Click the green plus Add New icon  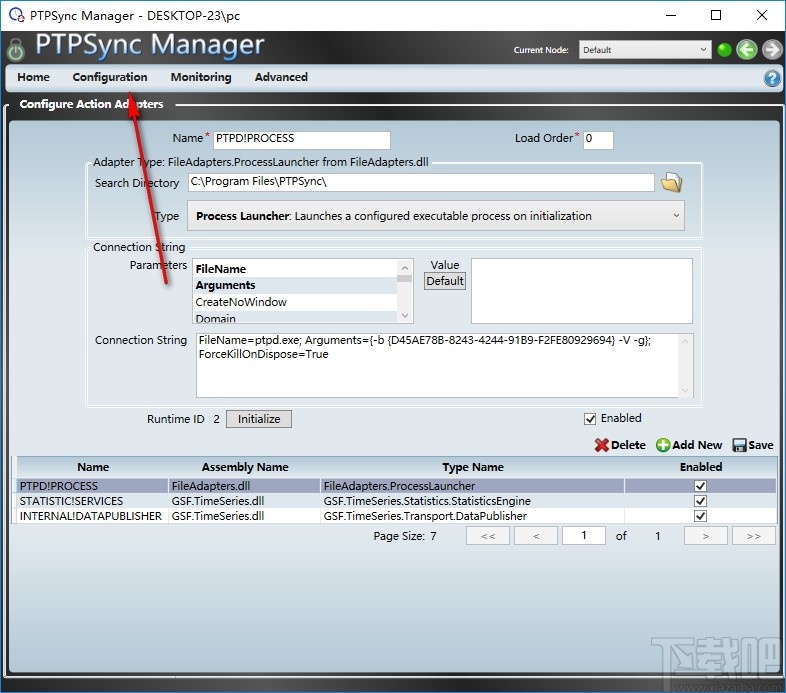pyautogui.click(x=663, y=445)
